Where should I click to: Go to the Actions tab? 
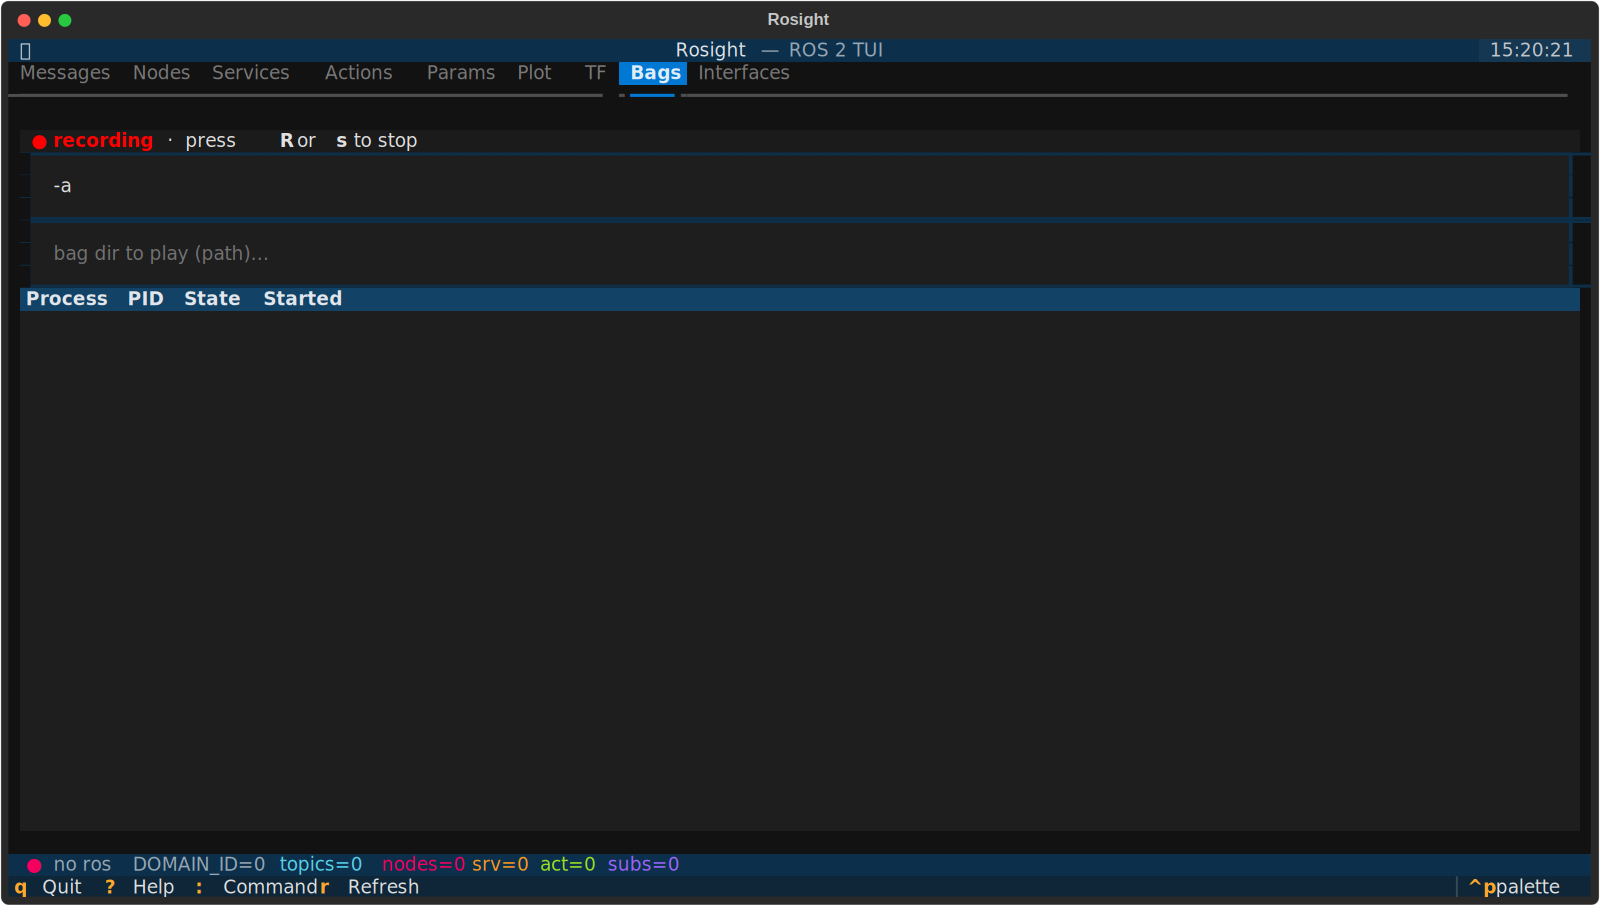358,73
